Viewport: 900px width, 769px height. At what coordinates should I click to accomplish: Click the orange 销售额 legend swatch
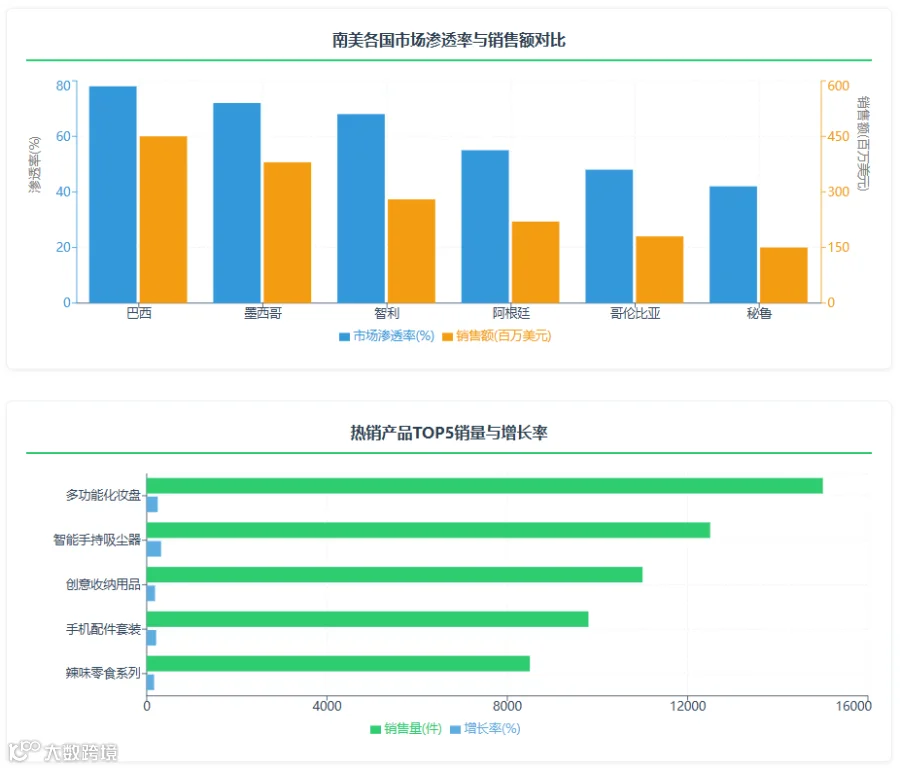[x=447, y=337]
